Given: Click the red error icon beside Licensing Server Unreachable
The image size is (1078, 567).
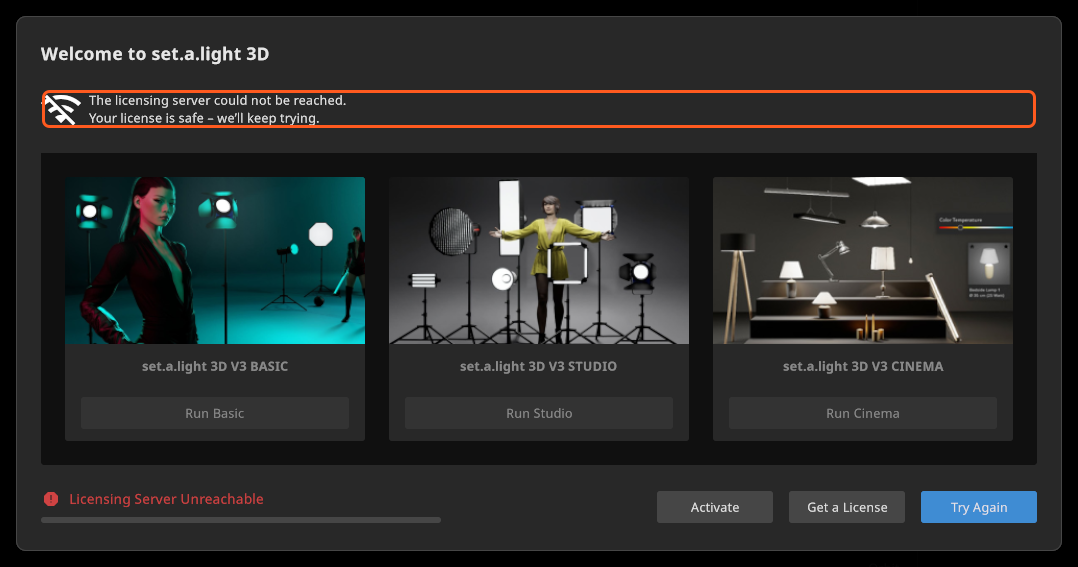Looking at the screenshot, I should click(51, 499).
